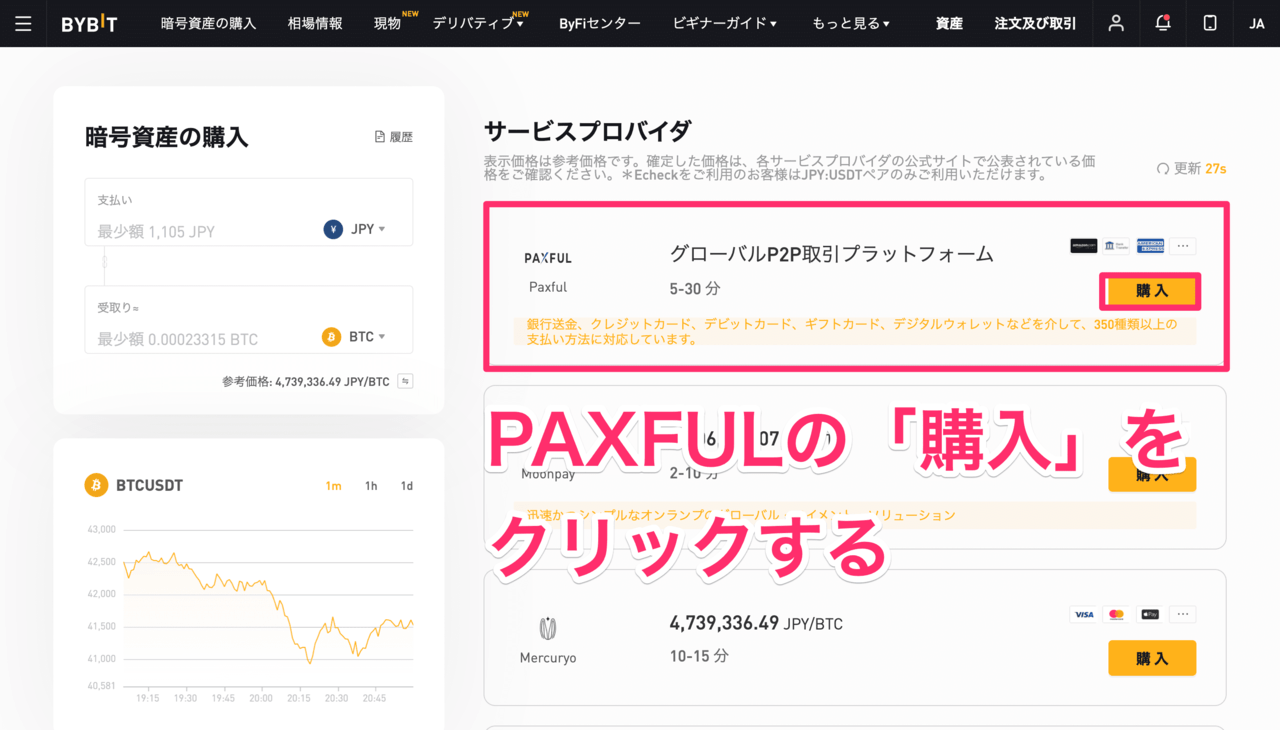Open the notifications bell
The height and width of the screenshot is (730, 1280).
pos(1162,23)
